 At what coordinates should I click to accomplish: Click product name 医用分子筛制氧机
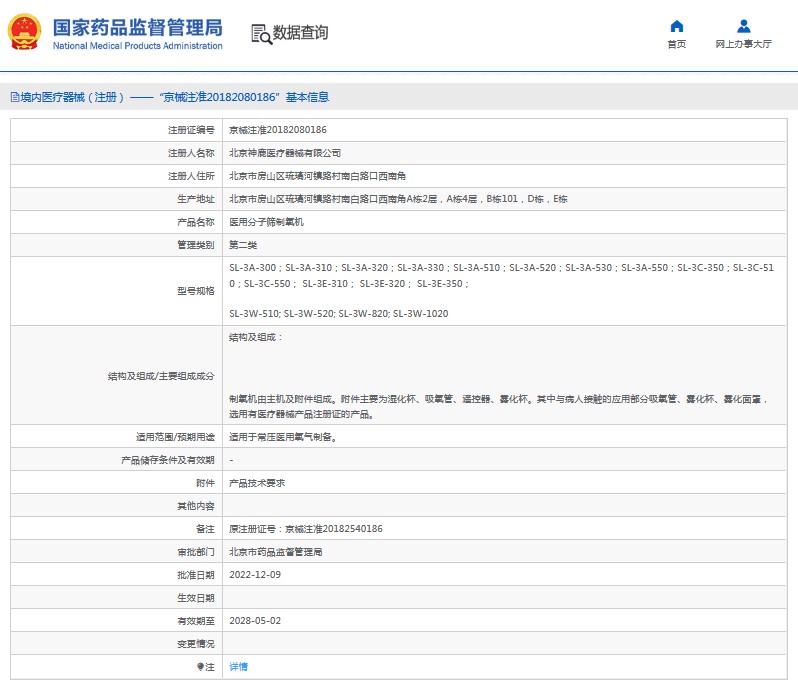click(x=266, y=222)
